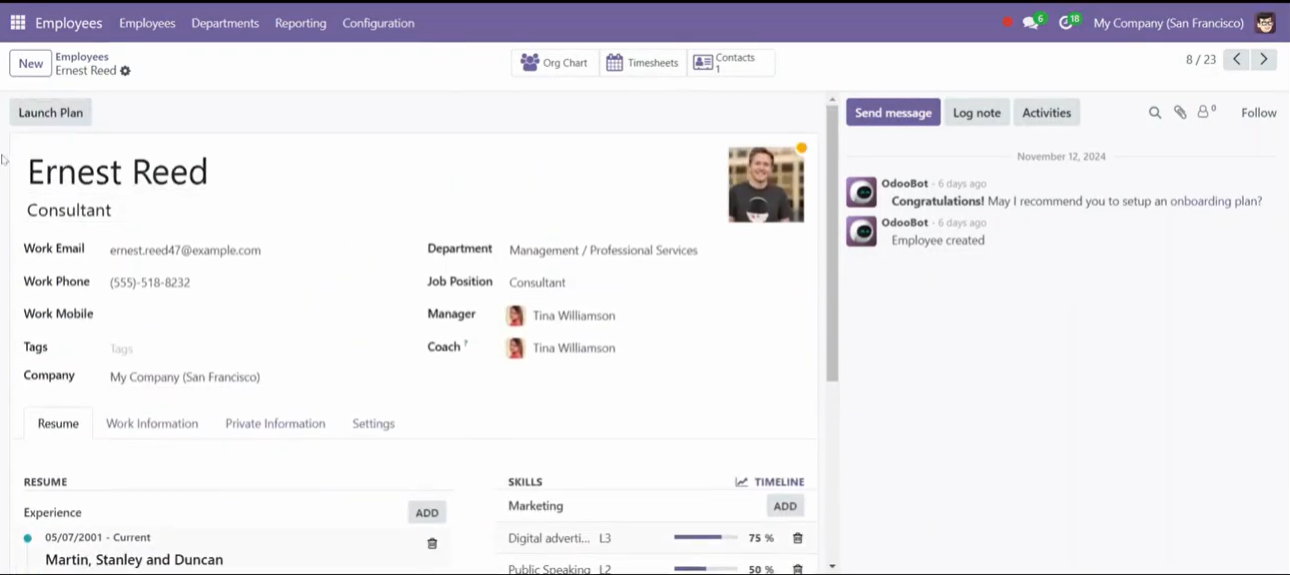Screen dimensions: 1290x575
Task: Open the Manager field Tina Williamson
Action: tap(574, 315)
